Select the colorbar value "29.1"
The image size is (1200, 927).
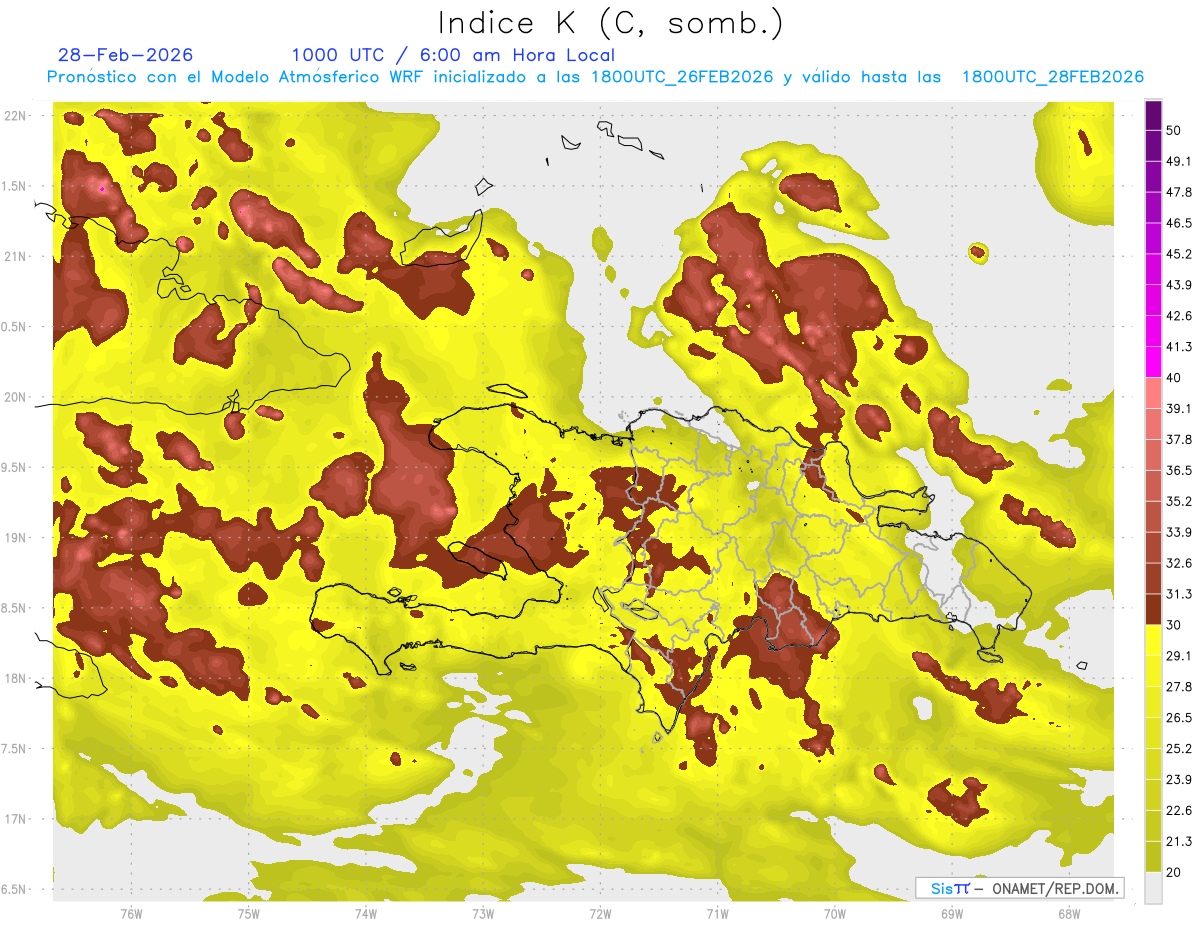point(1179,656)
